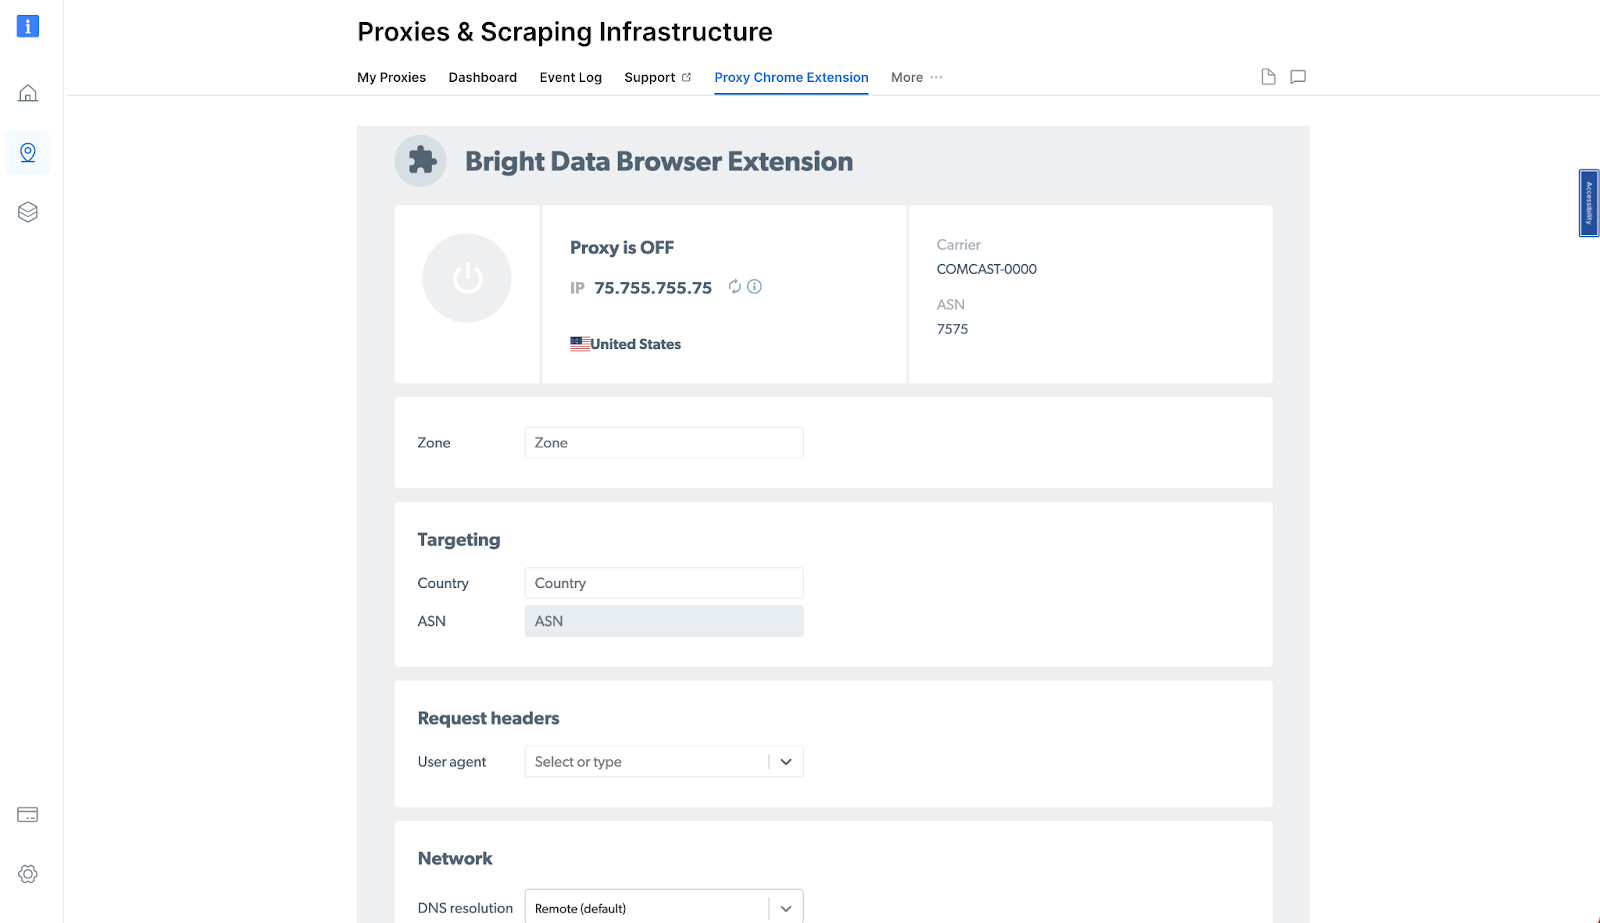
Task: Click the United States country text
Action: tap(636, 344)
